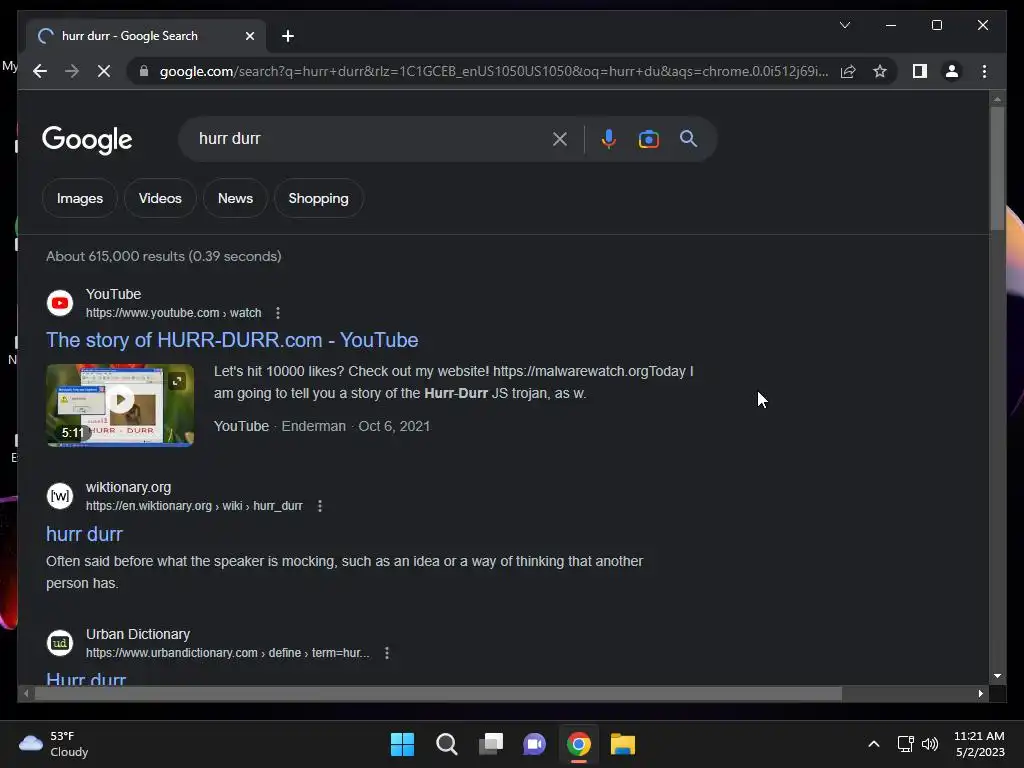Click the address bar URL
Viewport: 1024px width, 768px height.
(494, 71)
